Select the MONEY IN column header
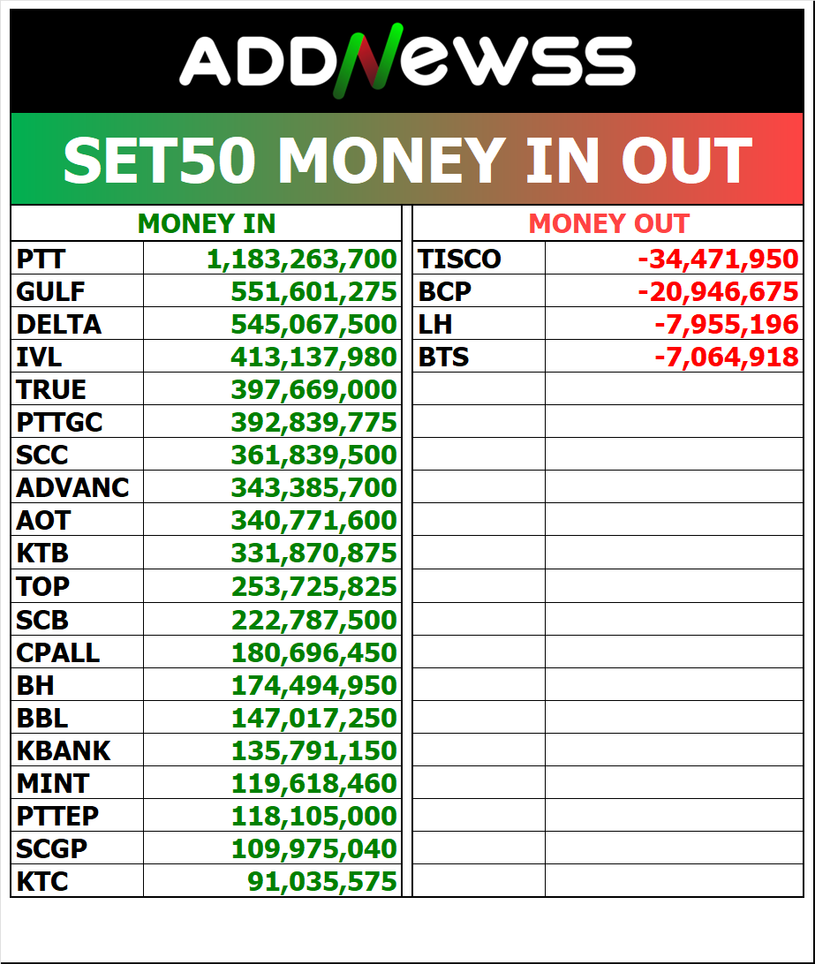Screen dimensions: 815x964 tap(206, 224)
